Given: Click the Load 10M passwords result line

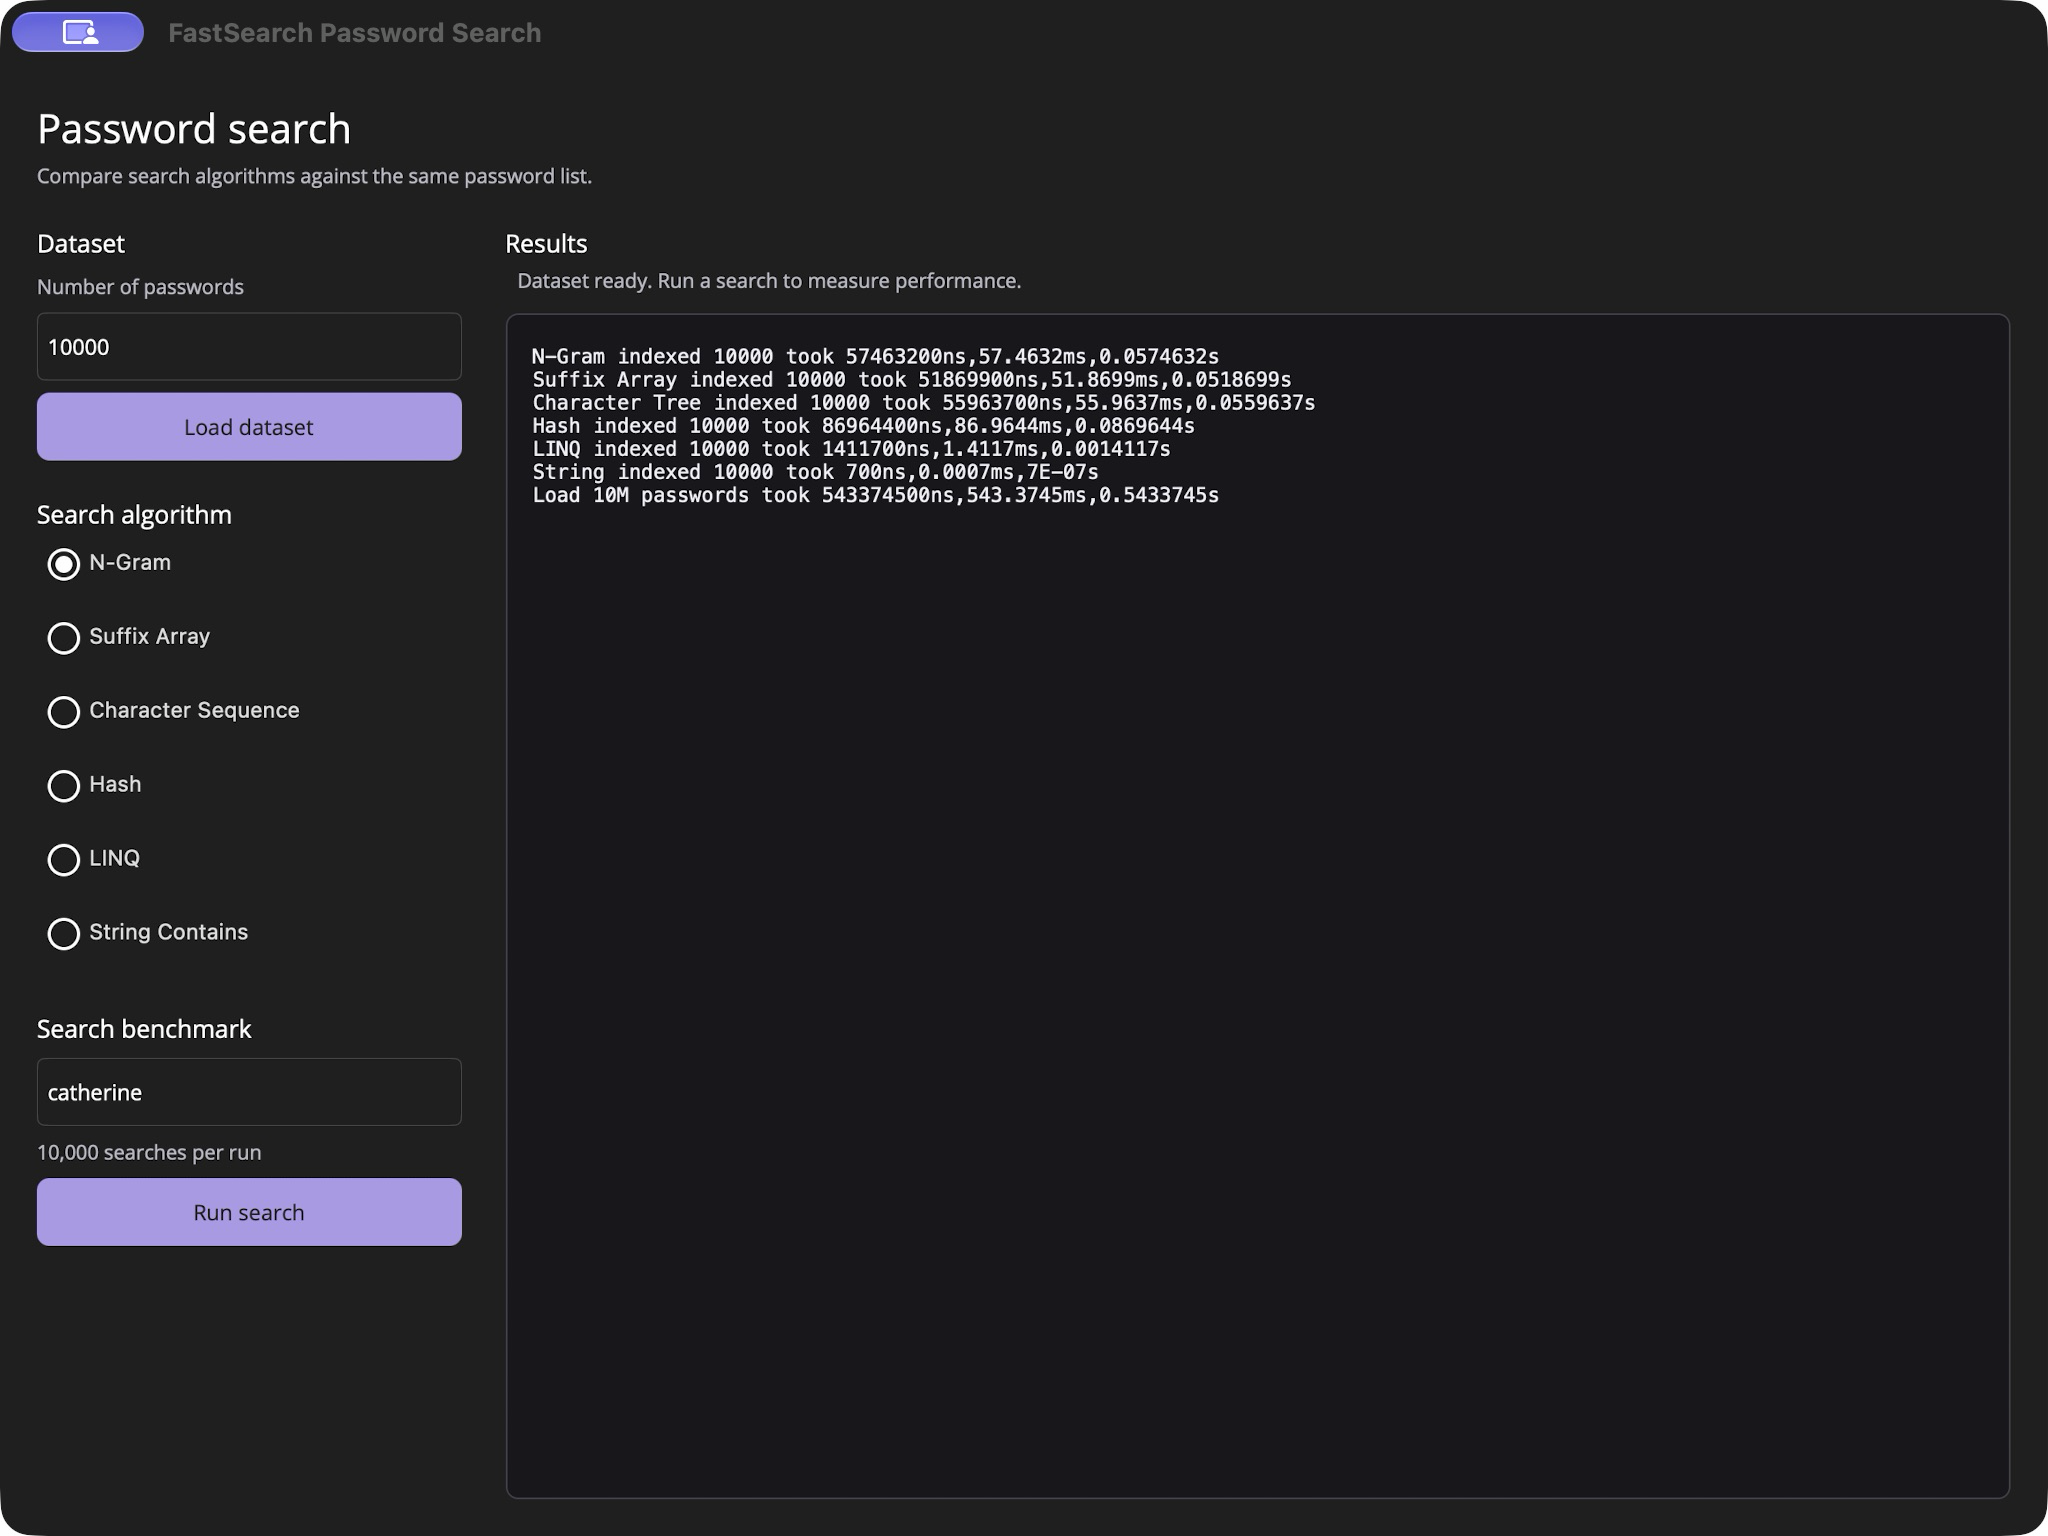Looking at the screenshot, I should tap(875, 495).
